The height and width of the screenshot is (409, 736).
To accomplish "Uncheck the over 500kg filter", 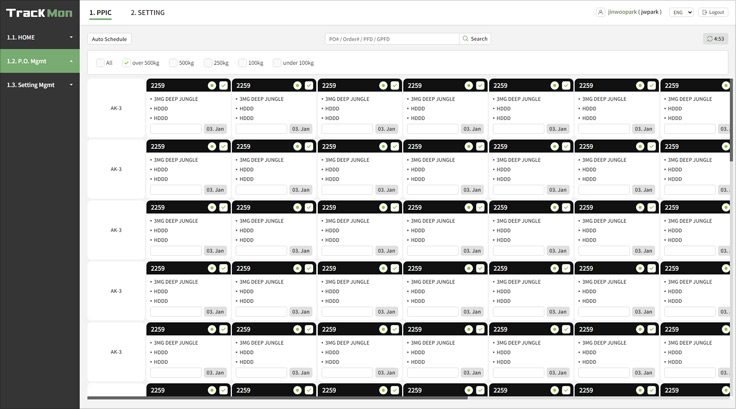I will 126,63.
